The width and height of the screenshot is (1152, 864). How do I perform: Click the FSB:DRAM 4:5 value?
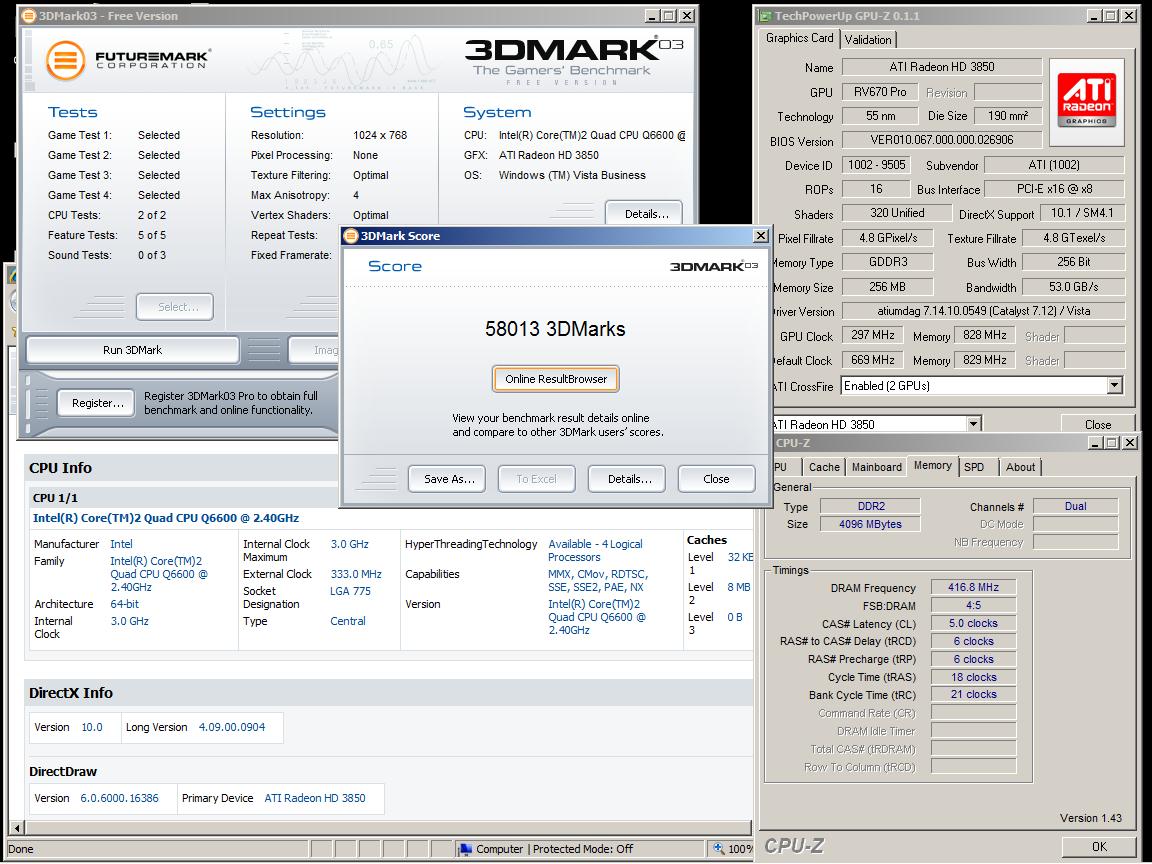(x=973, y=605)
